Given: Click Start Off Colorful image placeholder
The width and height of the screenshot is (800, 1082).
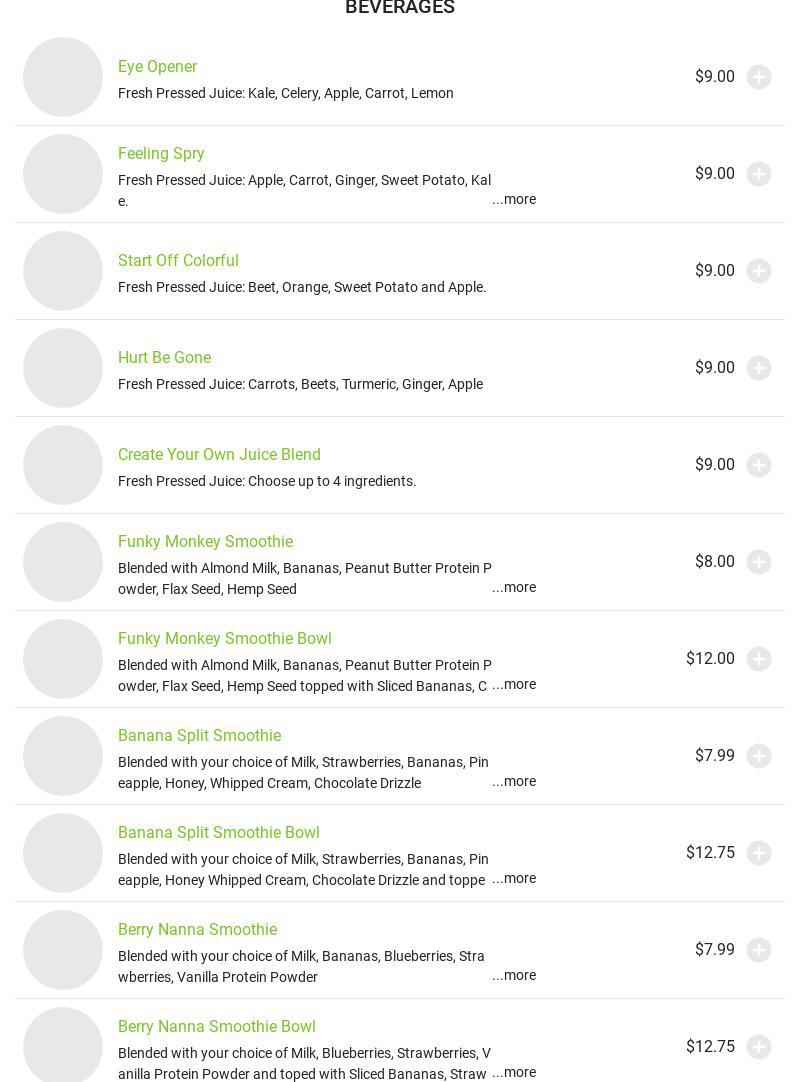Looking at the screenshot, I should [63, 271].
